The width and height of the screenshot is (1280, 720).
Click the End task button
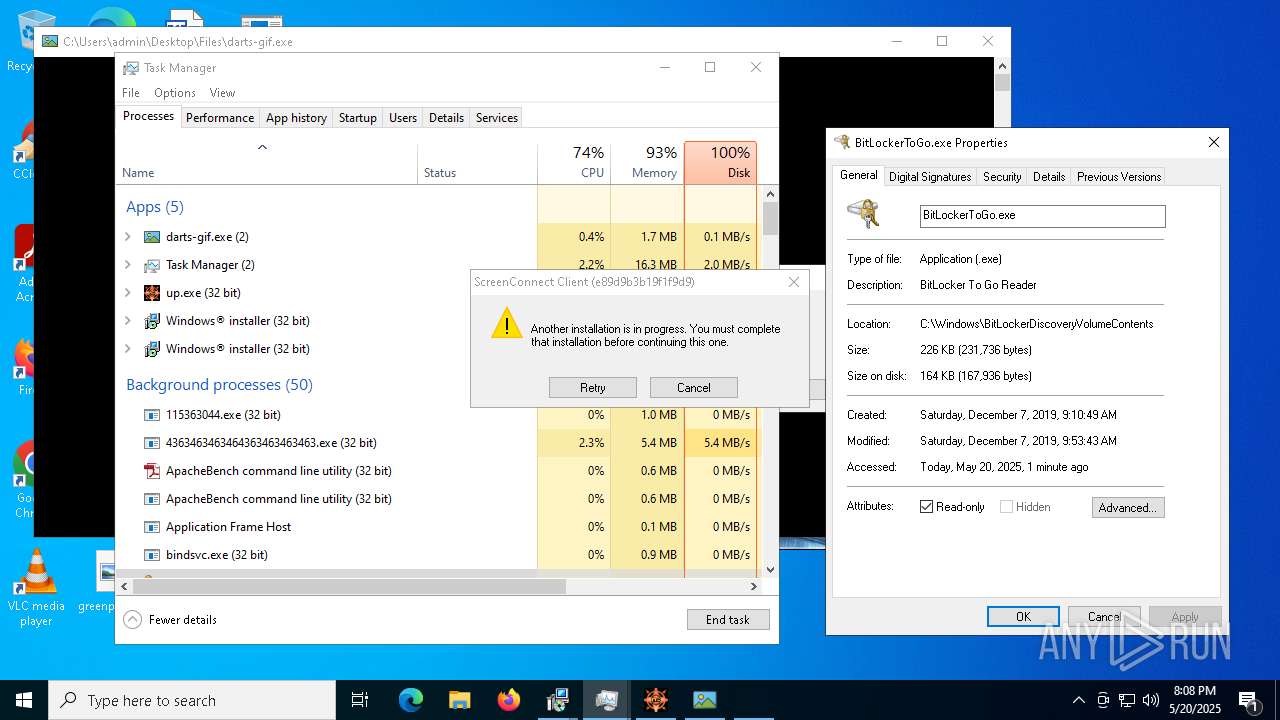tap(728, 619)
